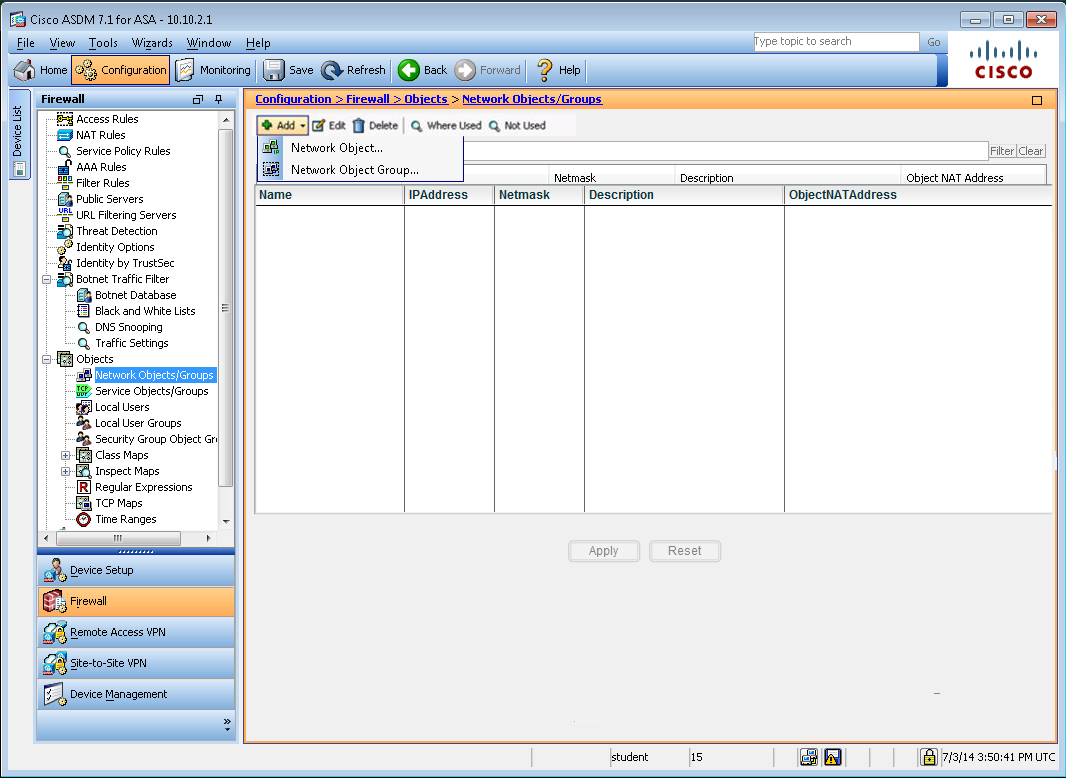Choose Network Object... from Add menu
The height and width of the screenshot is (778, 1066).
[x=336, y=148]
